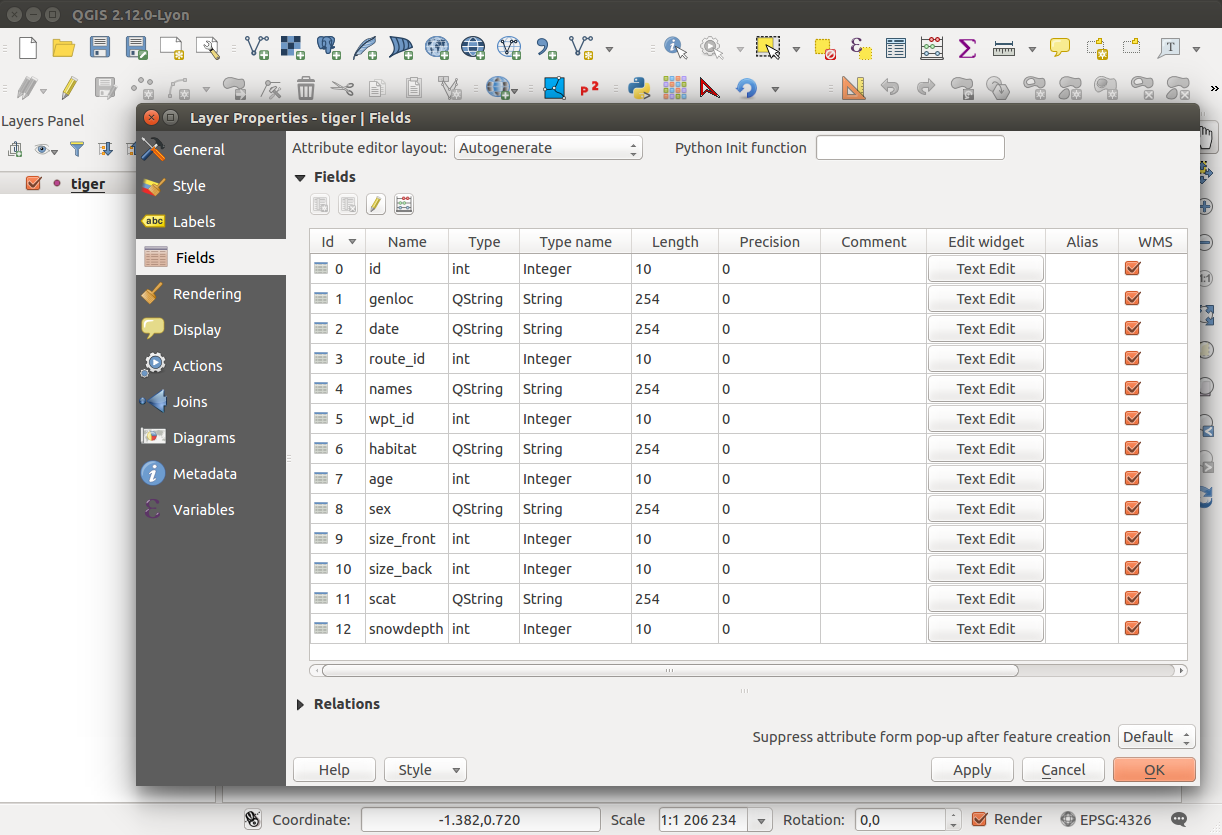This screenshot has width=1222, height=835.
Task: Create a new print composer
Action: pos(171,48)
